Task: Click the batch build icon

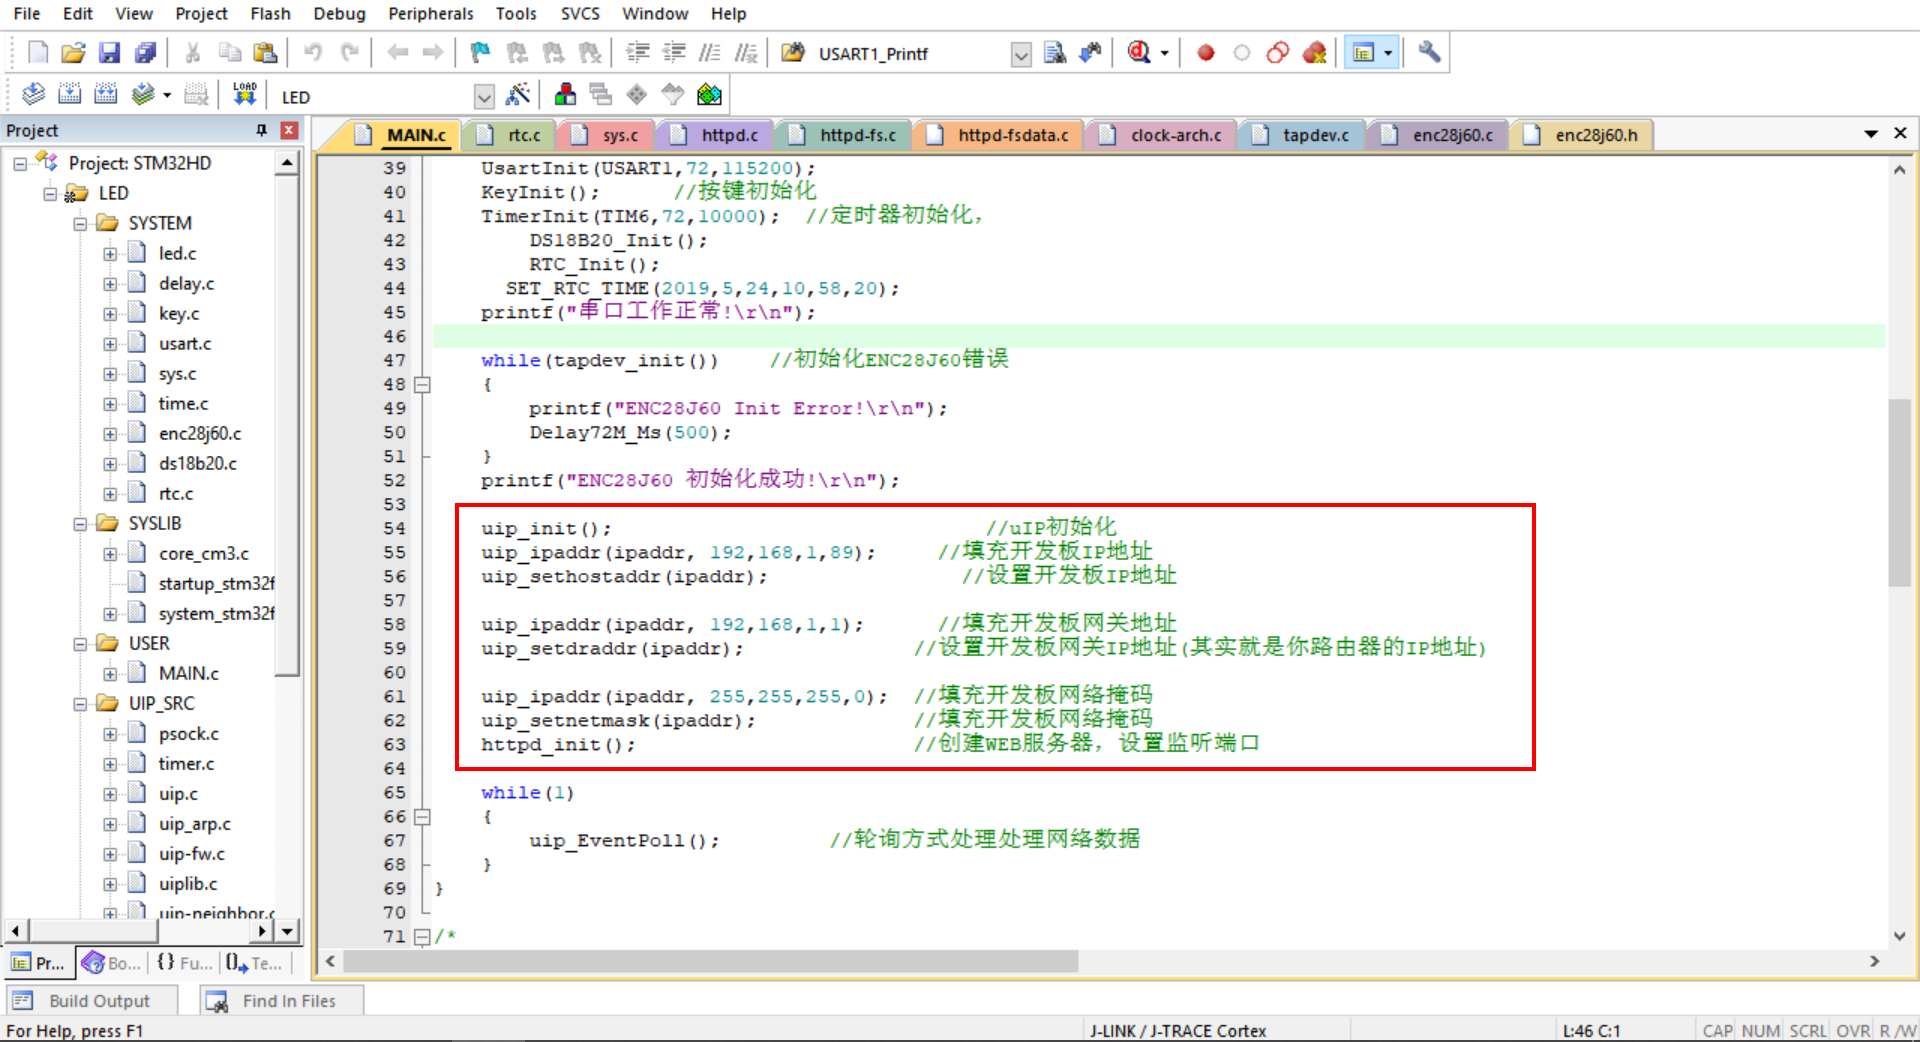Action: [143, 95]
